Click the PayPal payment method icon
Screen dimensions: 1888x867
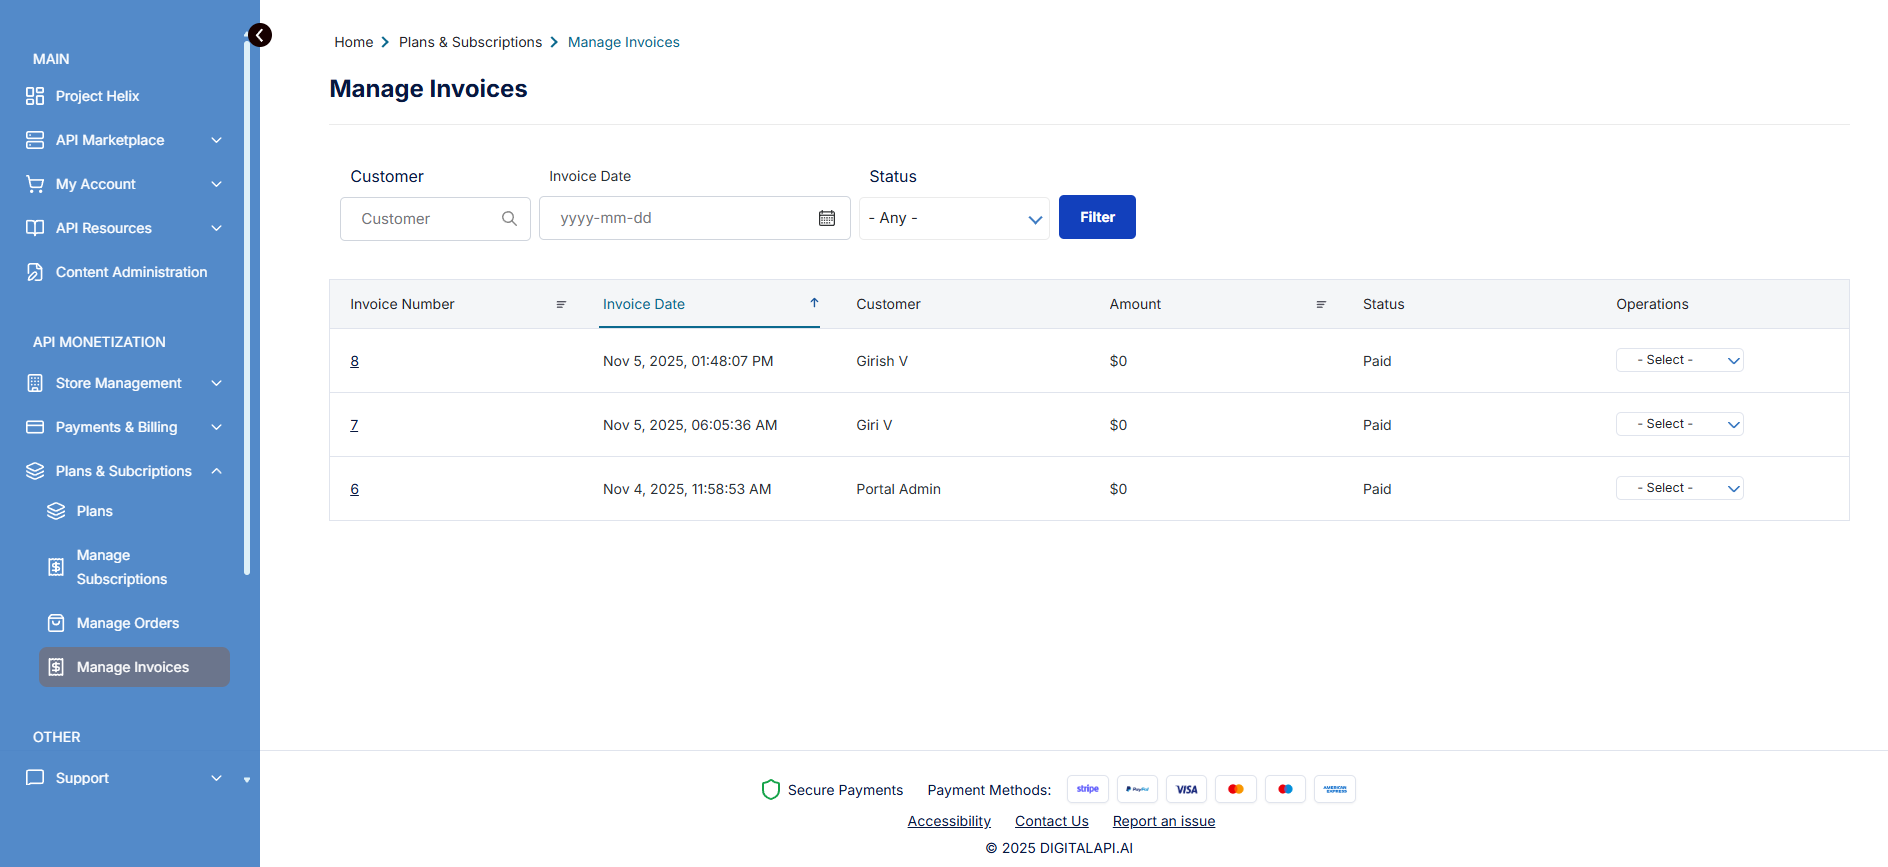1137,789
